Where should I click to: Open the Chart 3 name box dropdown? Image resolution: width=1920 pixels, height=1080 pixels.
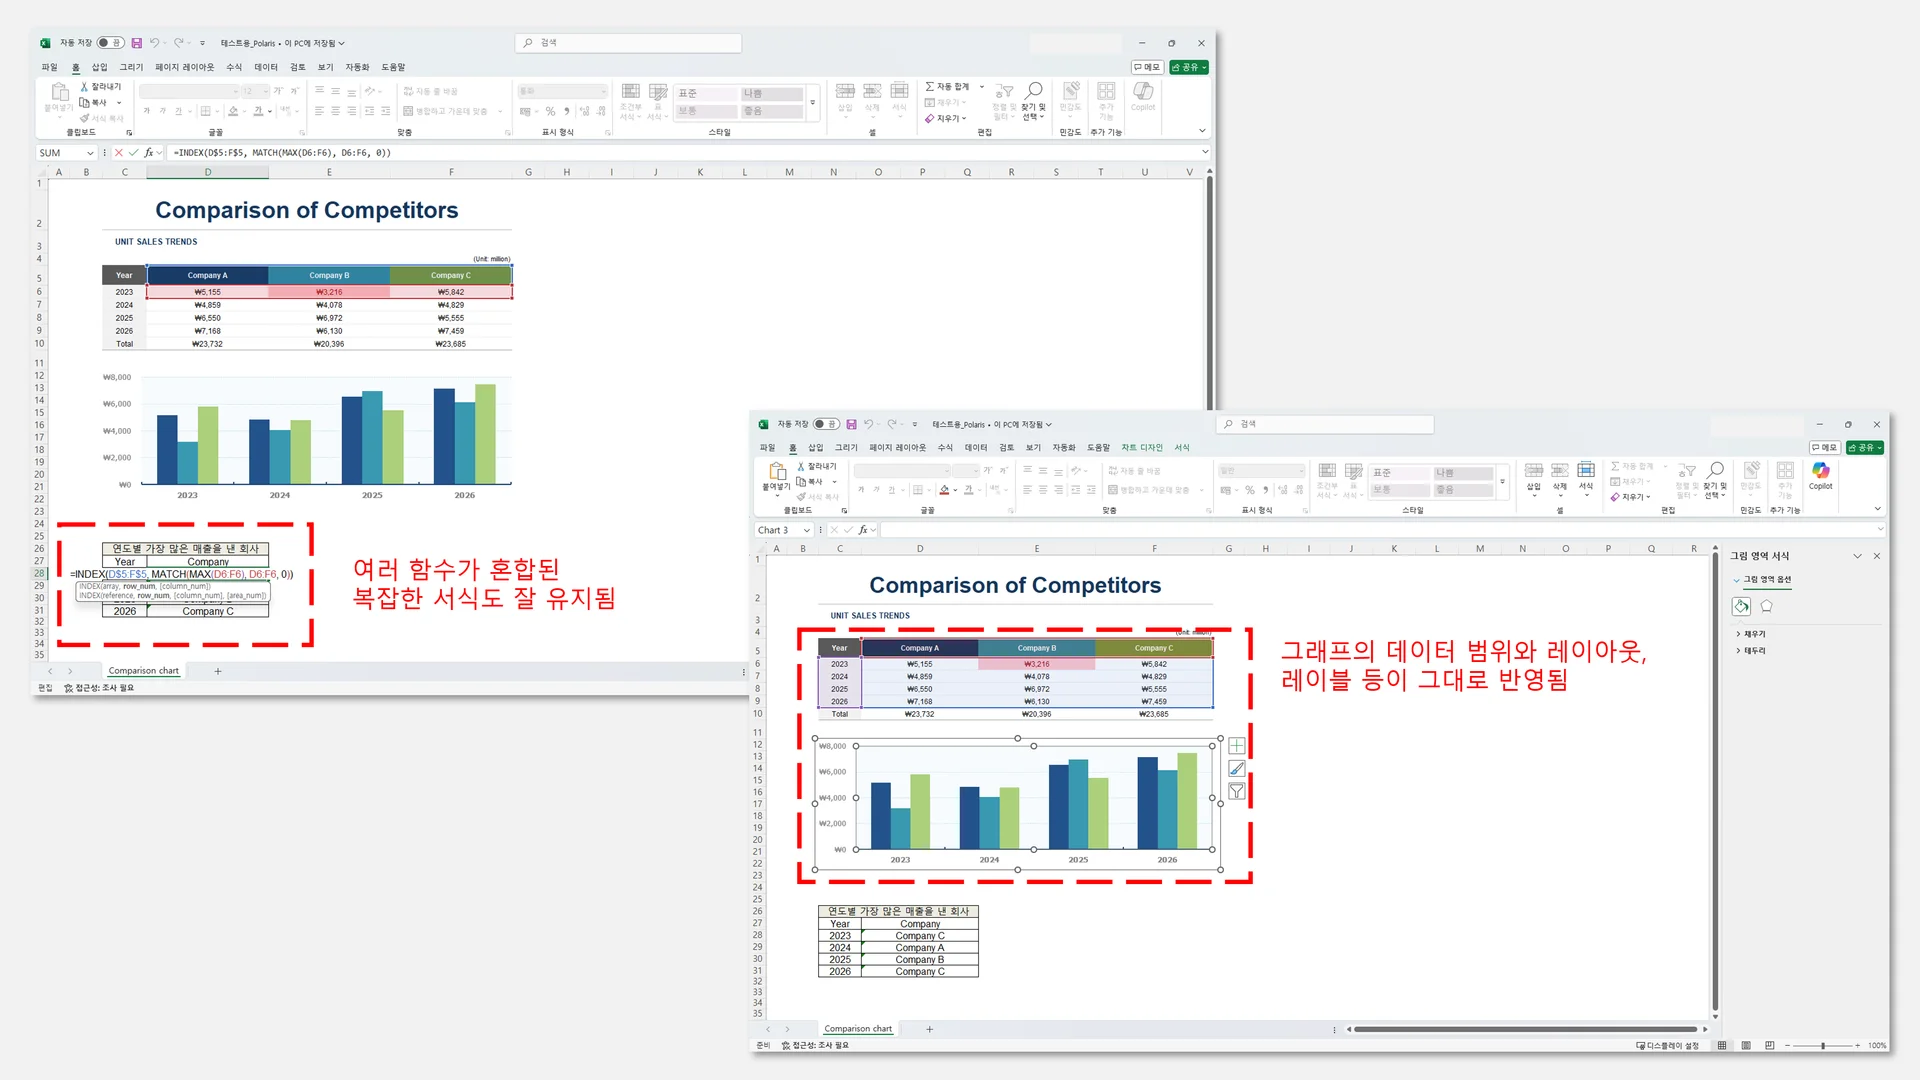[807, 530]
